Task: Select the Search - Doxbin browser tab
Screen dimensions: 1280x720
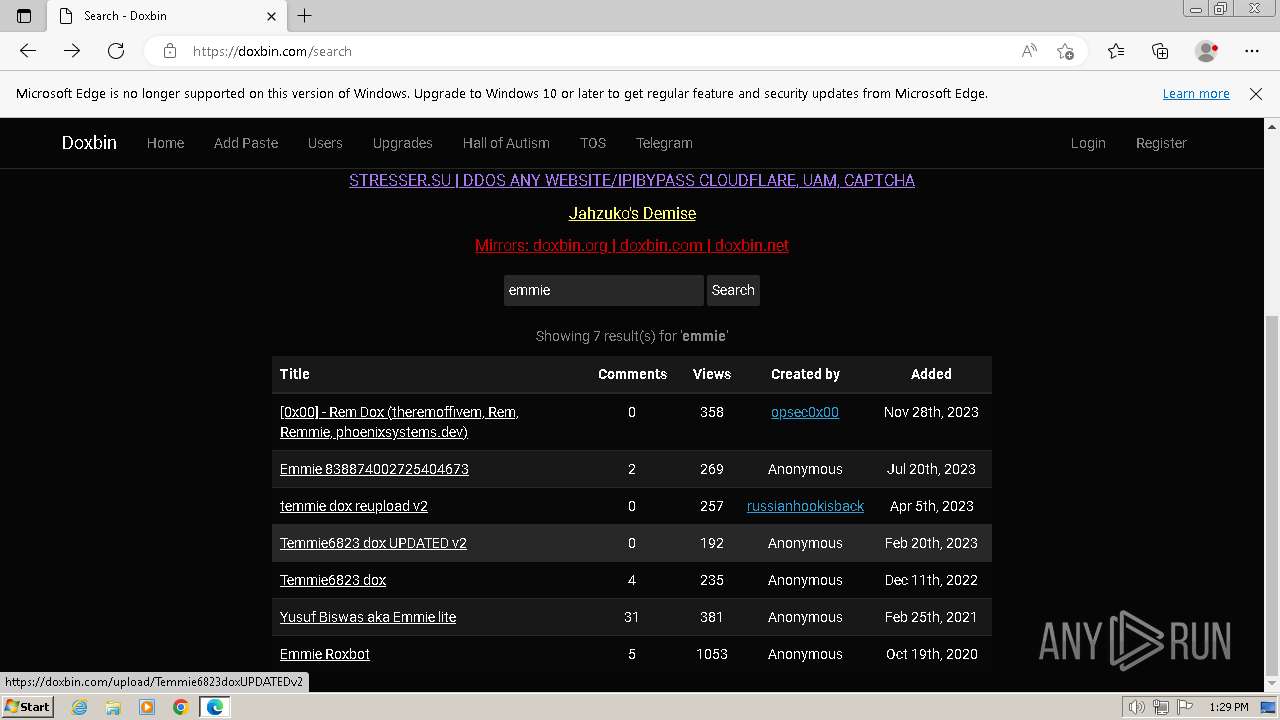Action: (167, 16)
